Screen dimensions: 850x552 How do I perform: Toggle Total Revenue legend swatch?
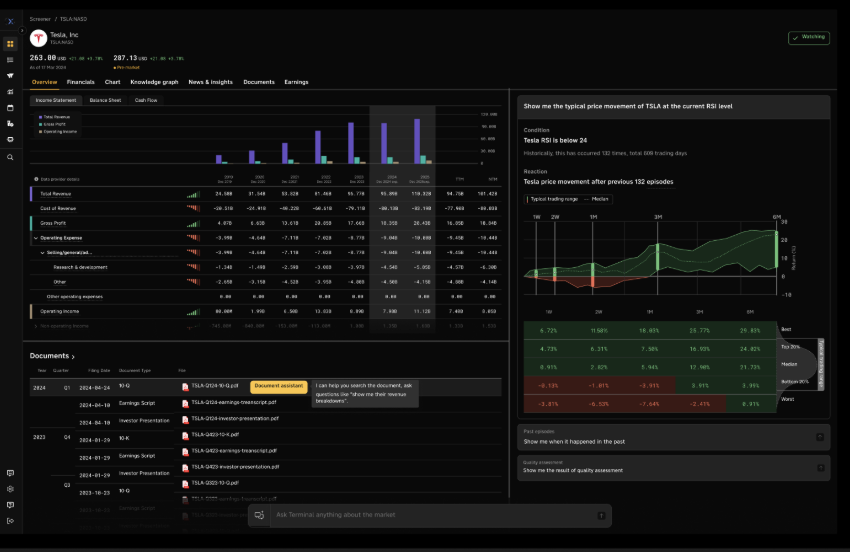40,117
